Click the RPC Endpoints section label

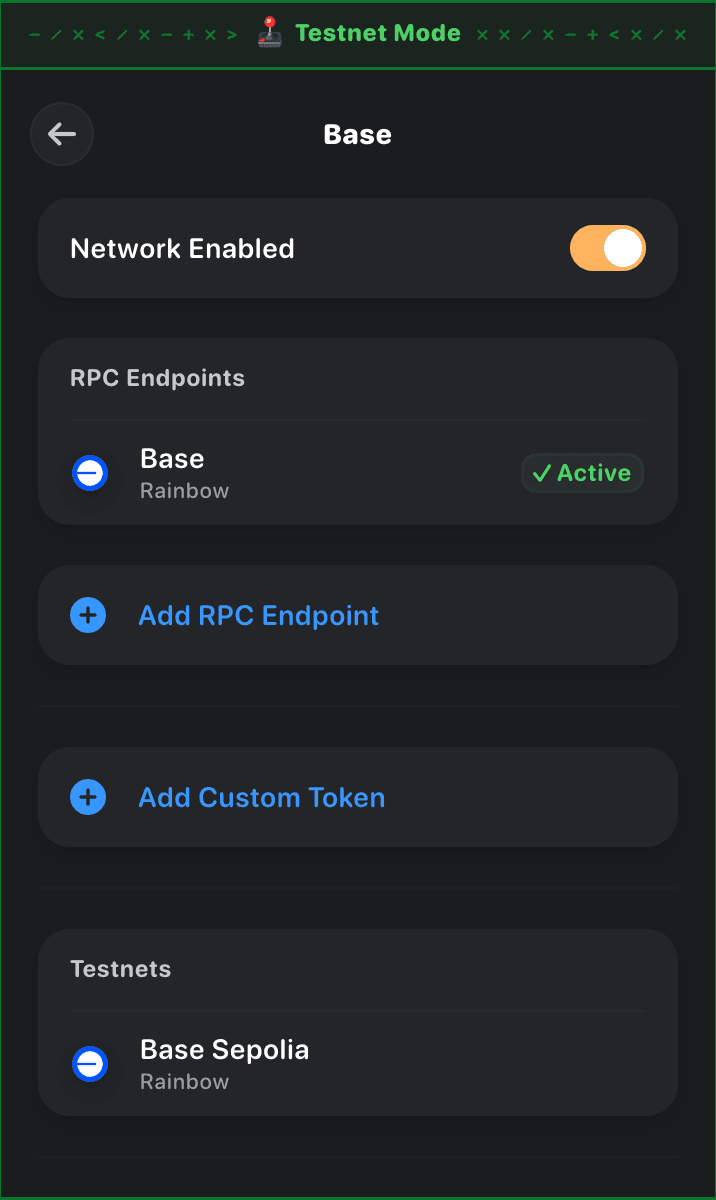tap(157, 377)
